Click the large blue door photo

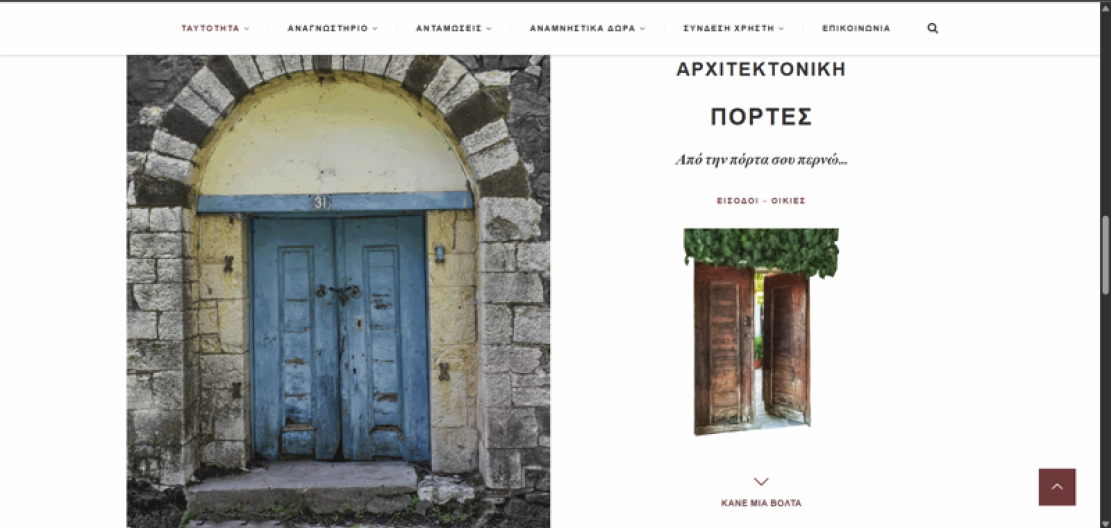(338, 291)
